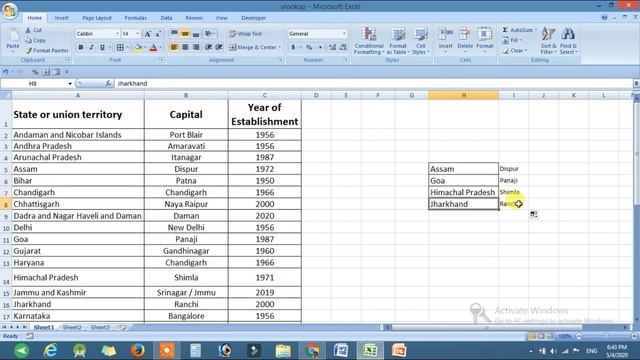
Task: Click the Fill button
Action: click(512, 40)
